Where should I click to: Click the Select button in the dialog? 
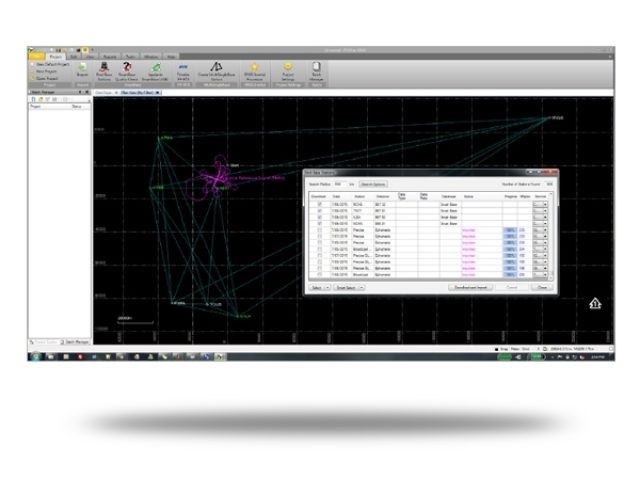pyautogui.click(x=317, y=288)
